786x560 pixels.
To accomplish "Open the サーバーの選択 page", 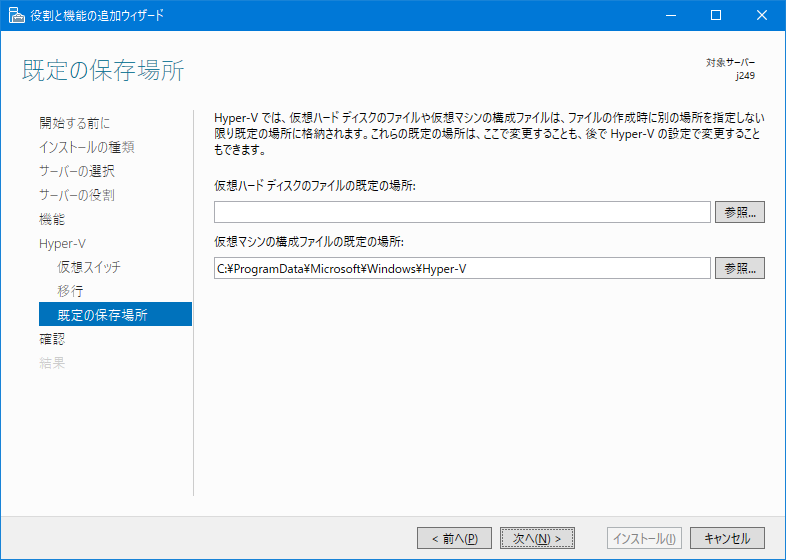I will [x=77, y=171].
